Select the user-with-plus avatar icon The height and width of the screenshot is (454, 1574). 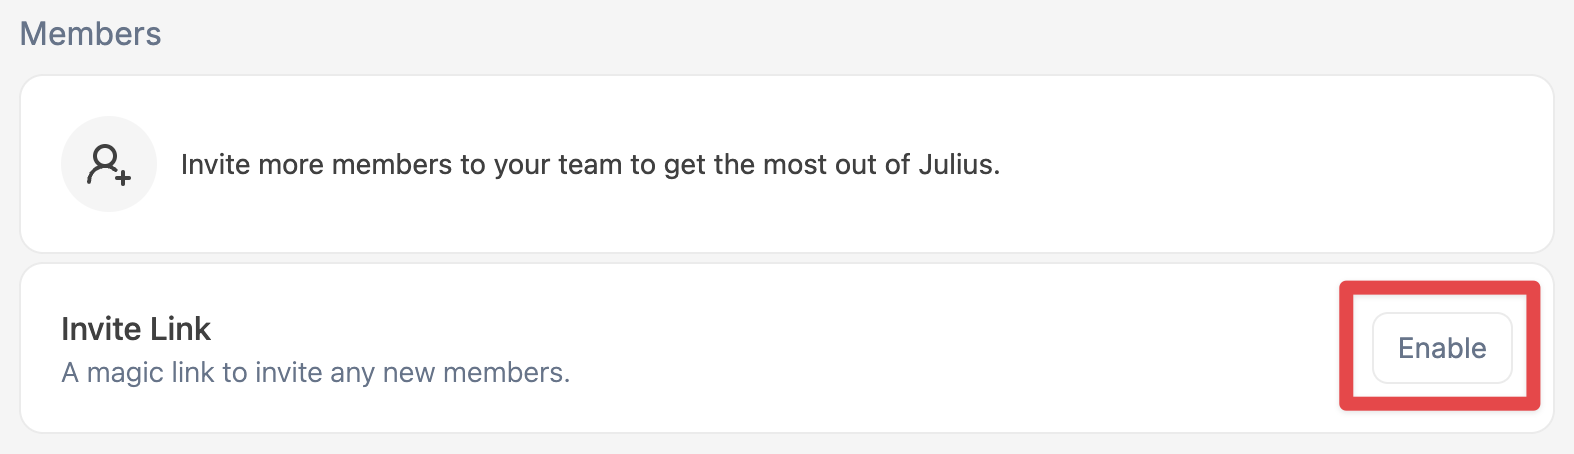tap(109, 164)
